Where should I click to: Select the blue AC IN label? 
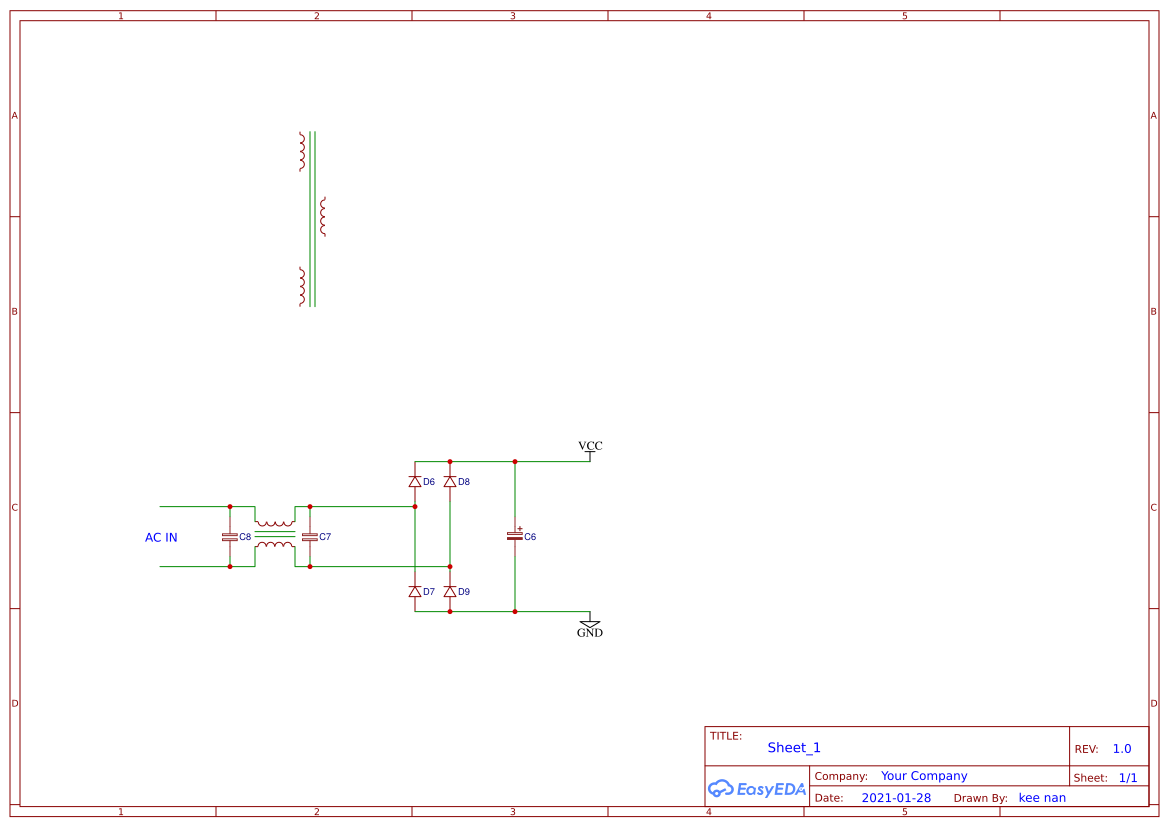(x=161, y=537)
